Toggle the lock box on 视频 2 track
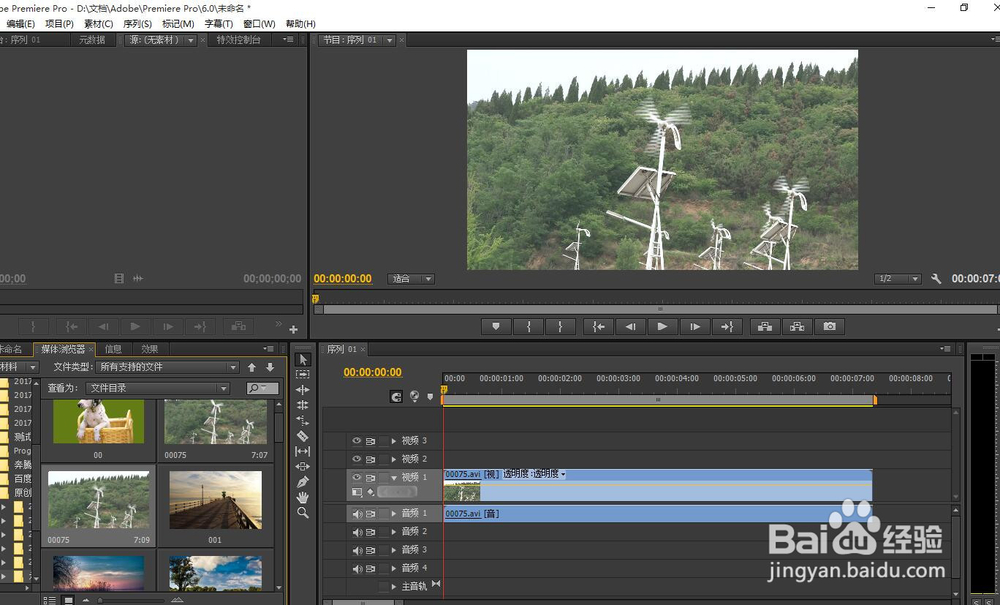The image size is (1000, 605). 383,459
